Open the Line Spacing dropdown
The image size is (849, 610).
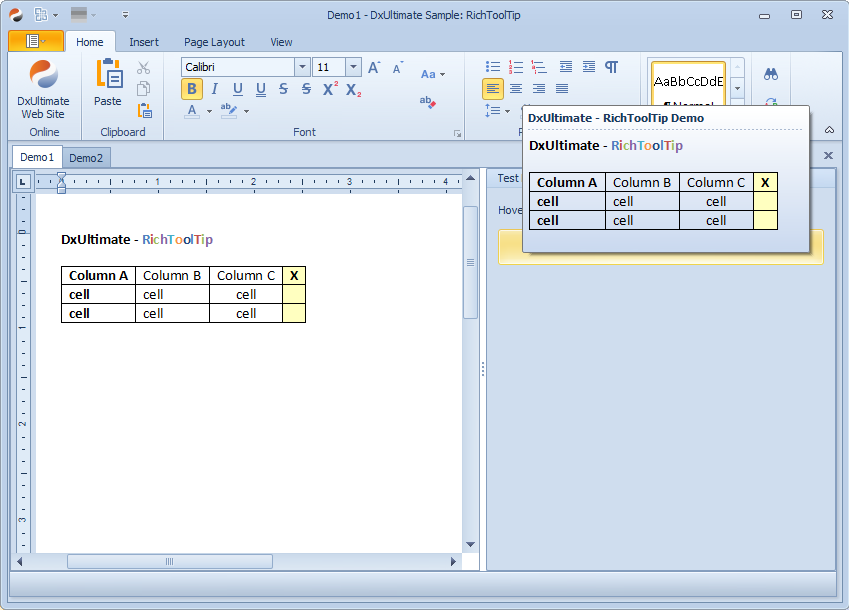[497, 111]
